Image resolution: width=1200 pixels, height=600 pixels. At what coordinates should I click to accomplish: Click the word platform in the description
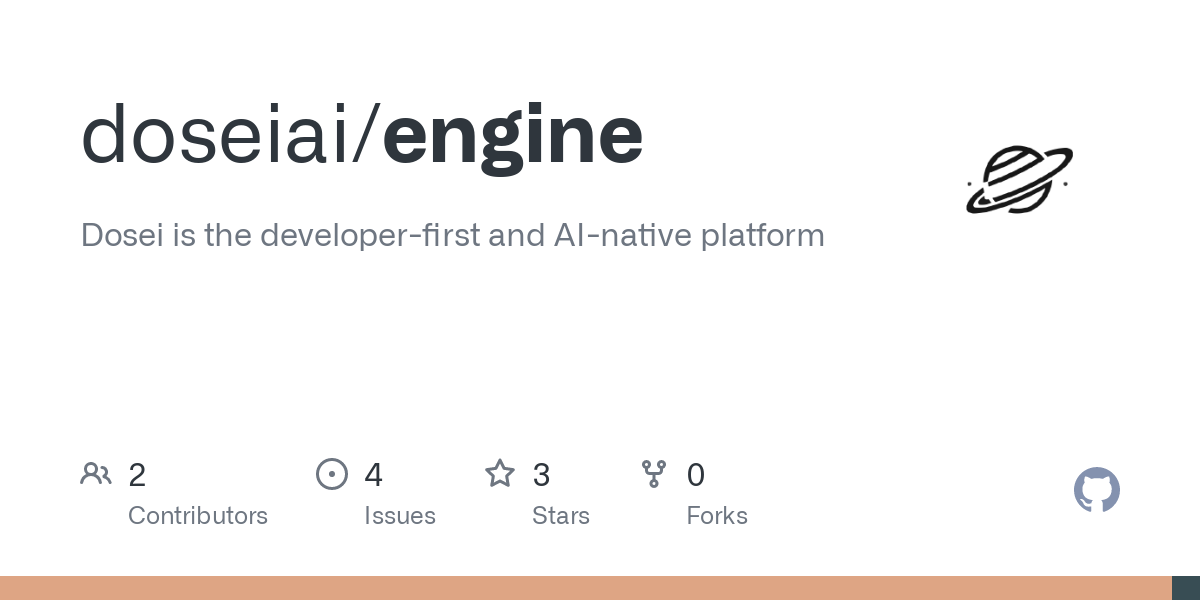pyautogui.click(x=762, y=236)
